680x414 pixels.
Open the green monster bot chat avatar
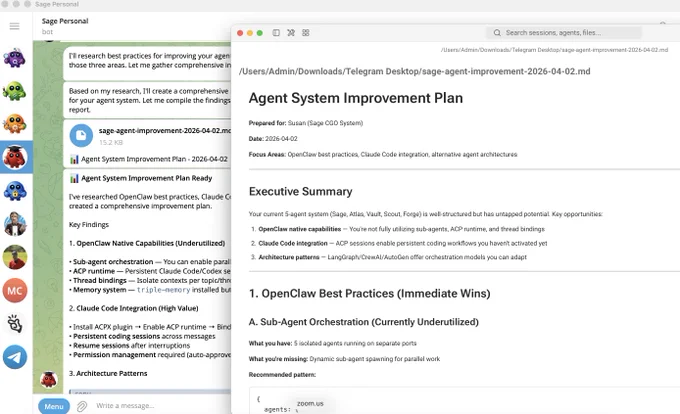(15, 91)
